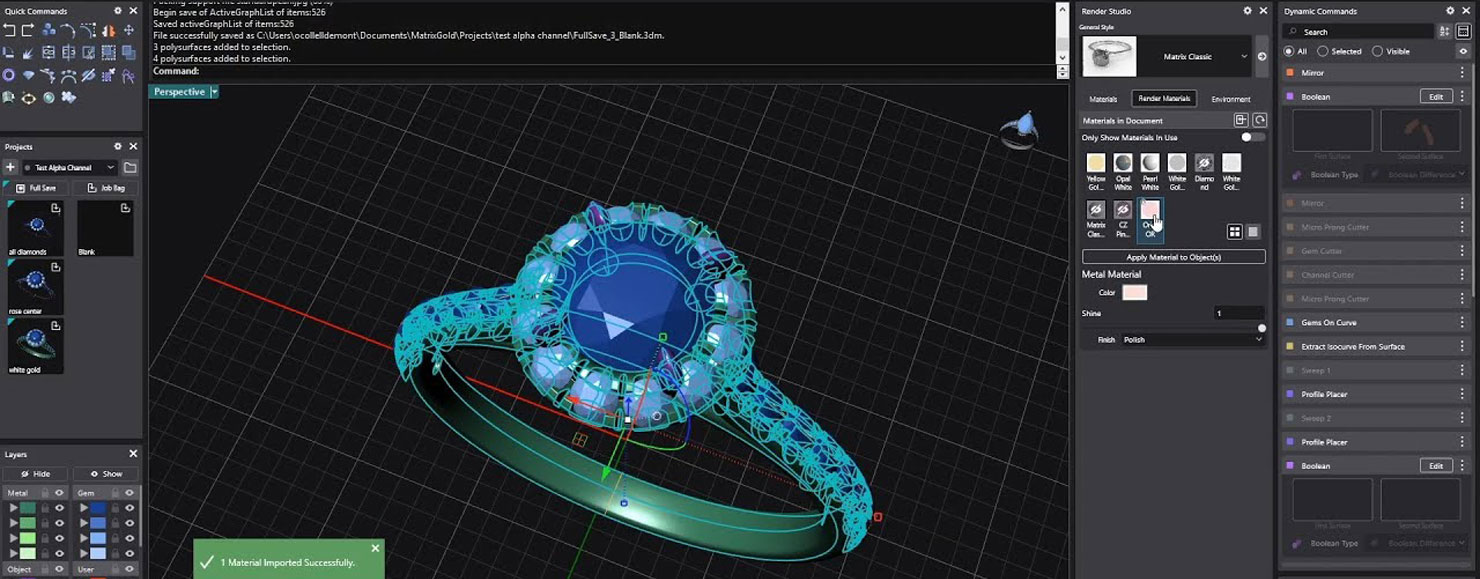
Task: Open the white gold project thumbnail
Action: pyautogui.click(x=35, y=347)
